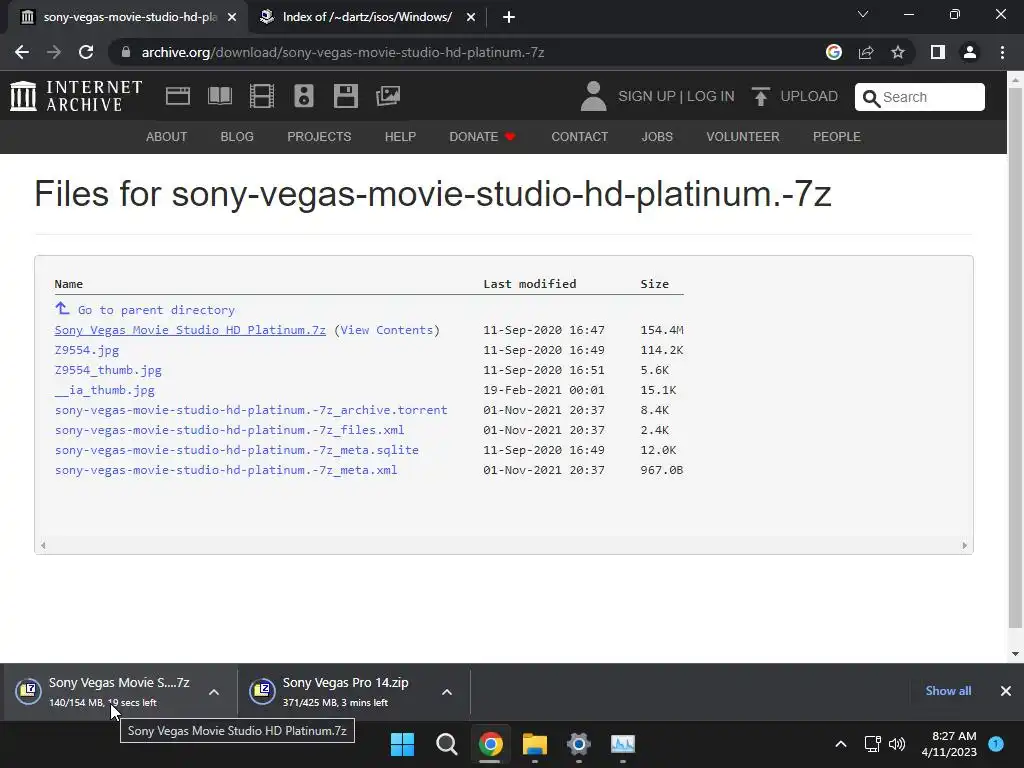Open the Chrome three-dot menu
The height and width of the screenshot is (768, 1024).
coord(1002,52)
